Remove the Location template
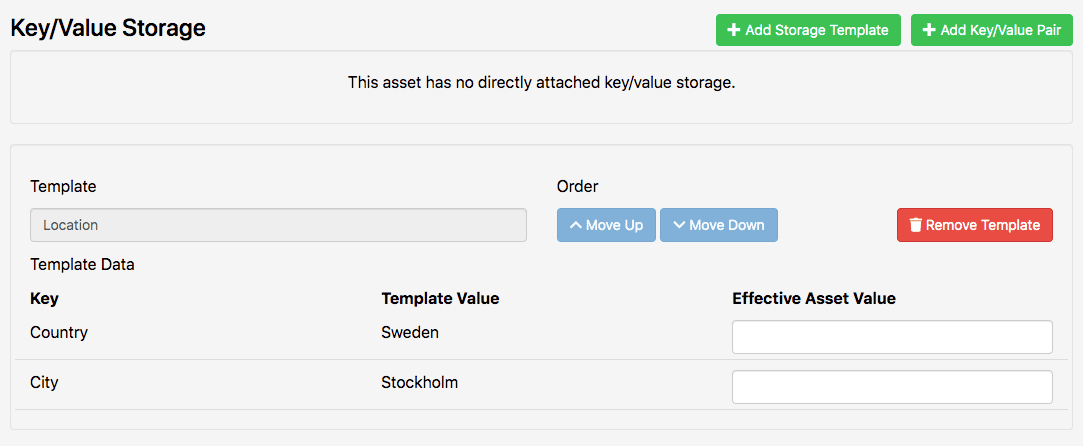This screenshot has width=1083, height=446. 975,225
